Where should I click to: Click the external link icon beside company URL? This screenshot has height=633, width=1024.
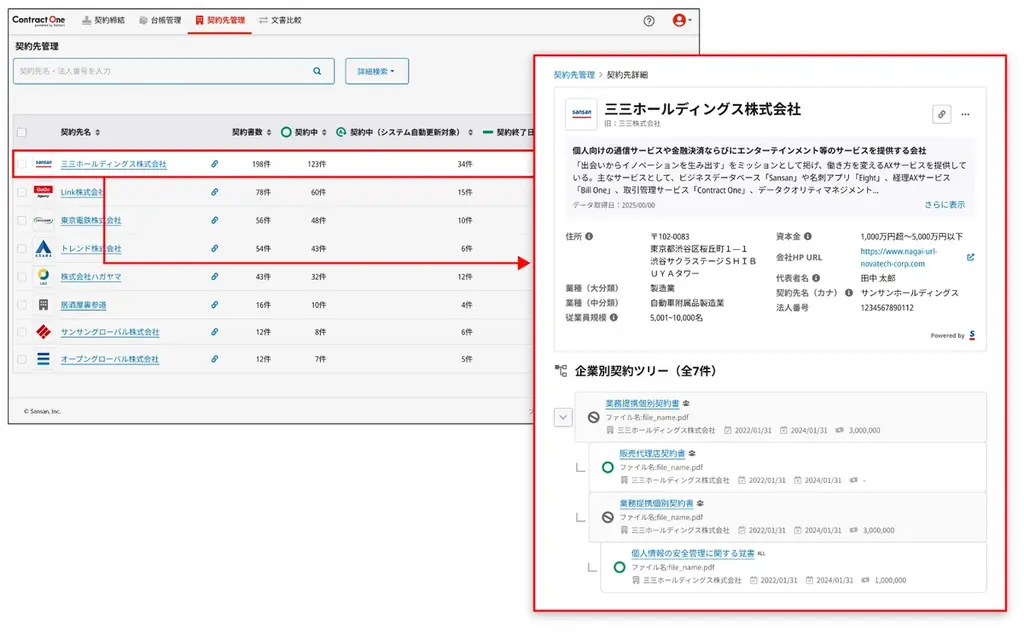point(970,257)
